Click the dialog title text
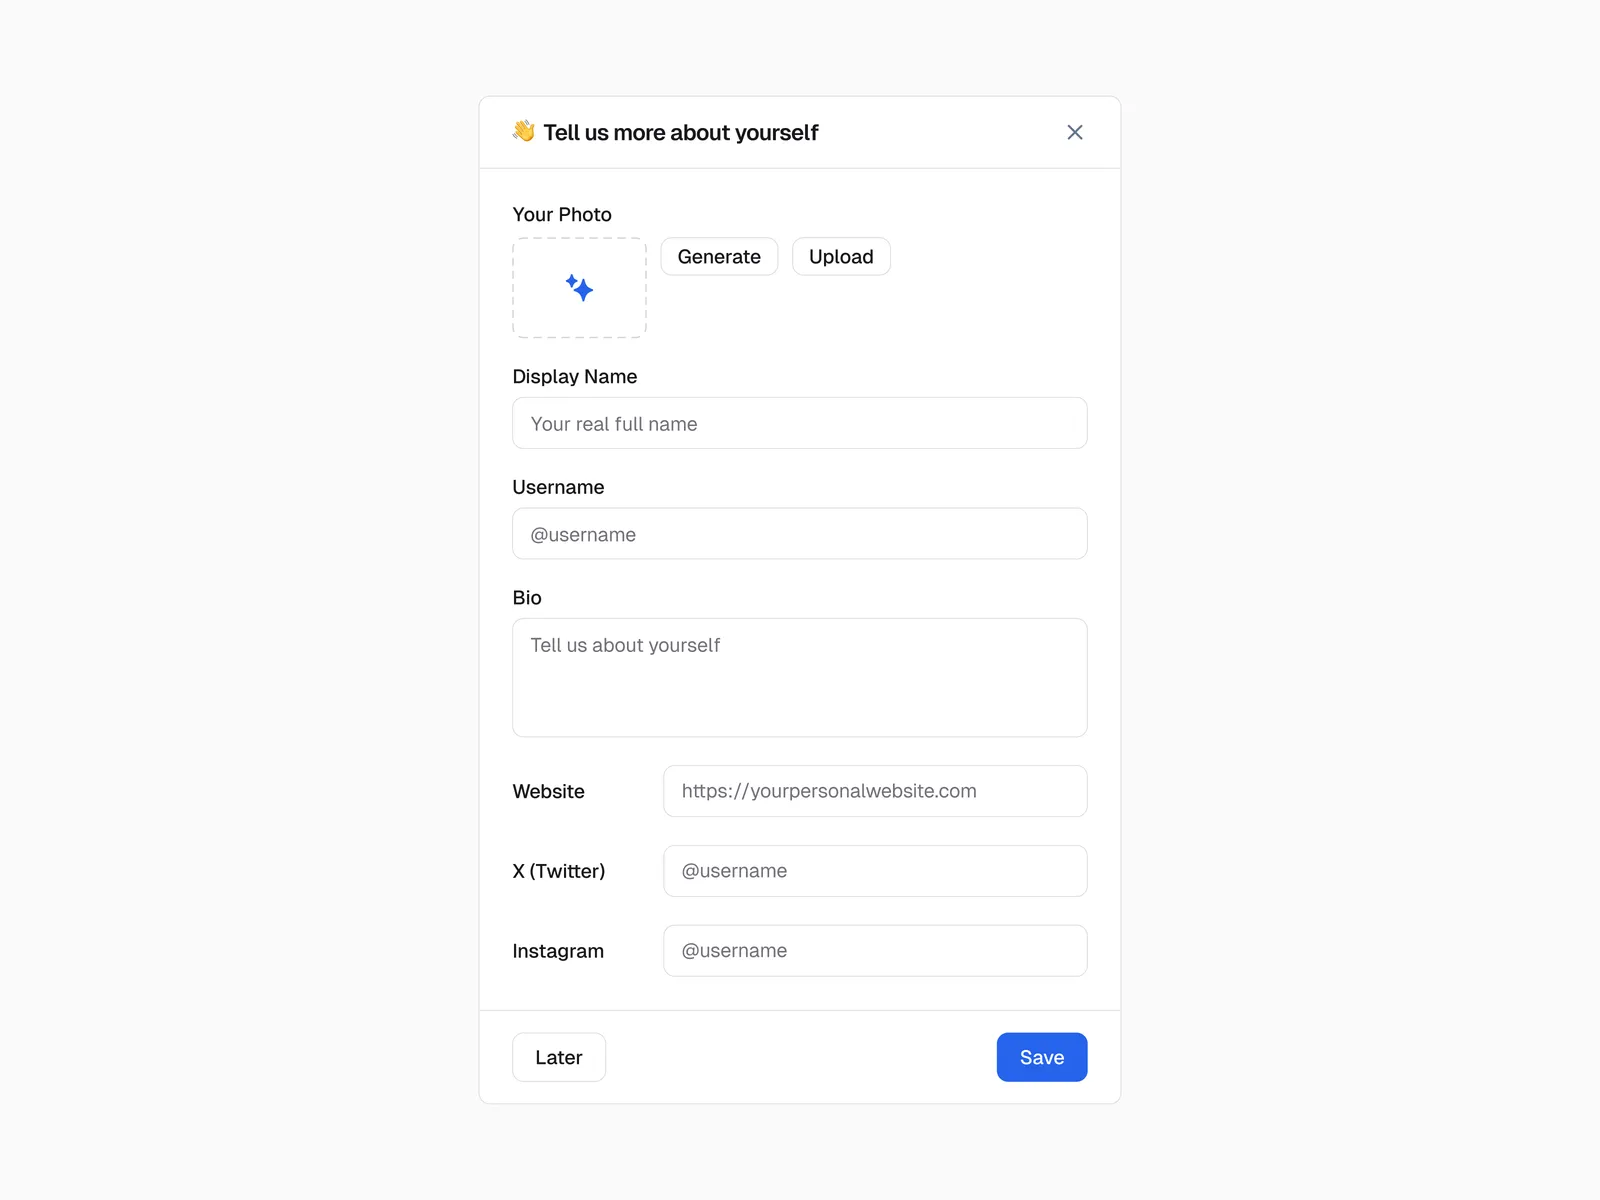1600x1200 pixels. coord(680,133)
